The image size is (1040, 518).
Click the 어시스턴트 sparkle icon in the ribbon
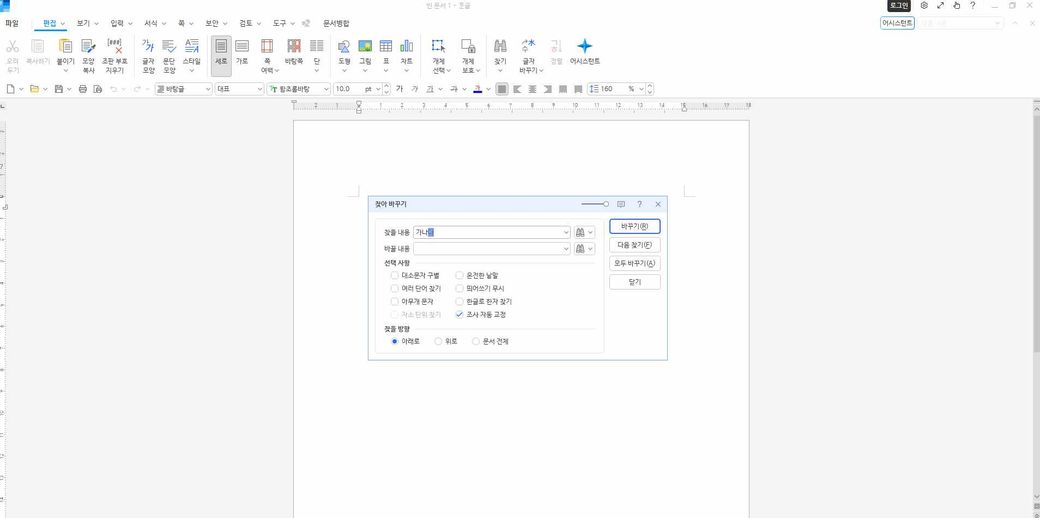click(585, 46)
